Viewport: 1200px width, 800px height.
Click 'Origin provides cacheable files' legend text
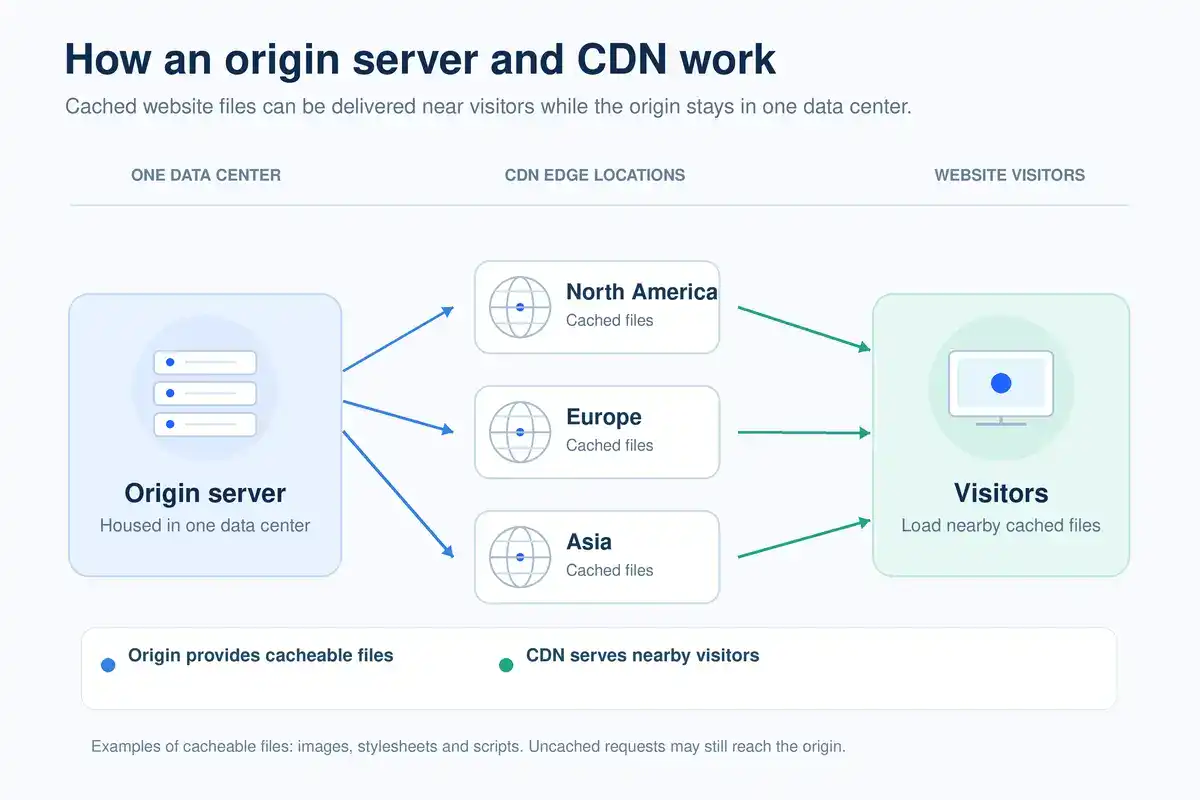(261, 656)
